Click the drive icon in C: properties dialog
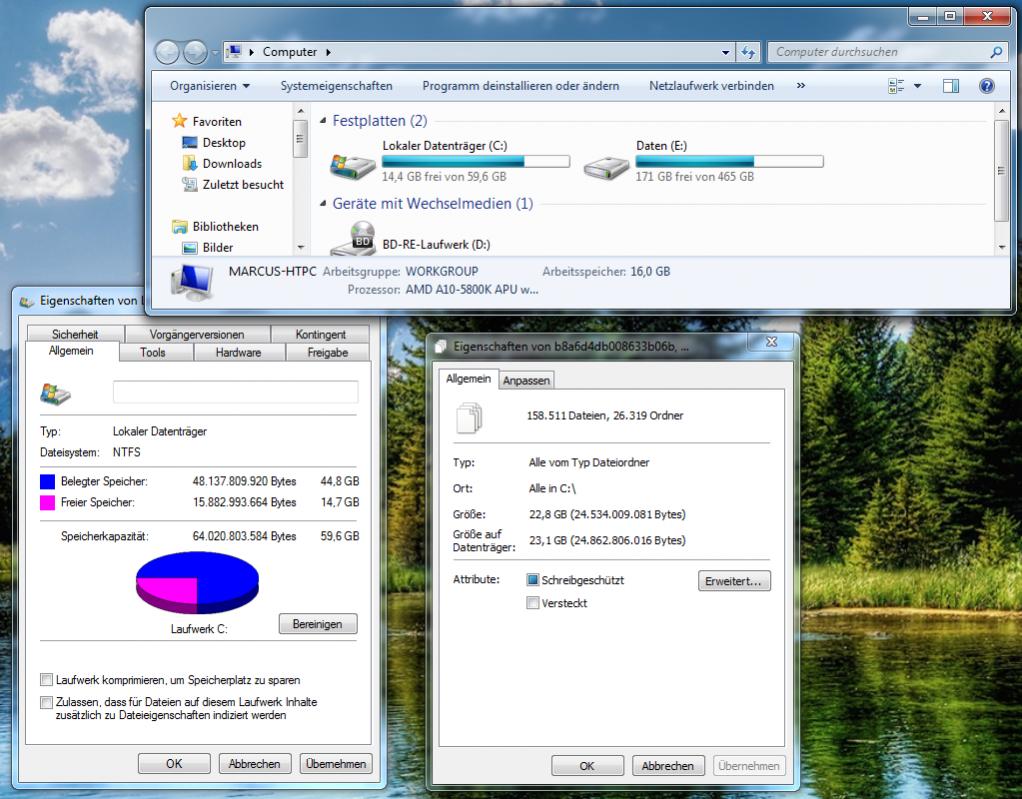The image size is (1022, 799). click(x=55, y=393)
